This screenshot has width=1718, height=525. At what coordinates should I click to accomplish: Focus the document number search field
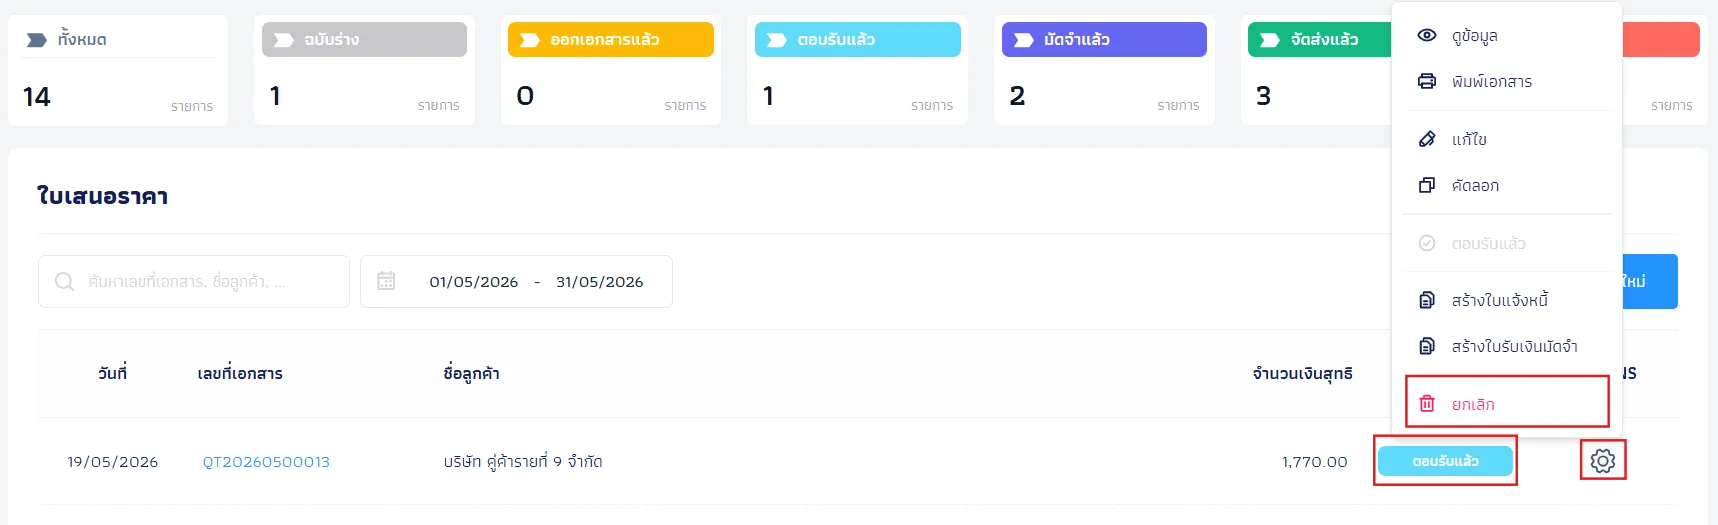click(x=194, y=281)
